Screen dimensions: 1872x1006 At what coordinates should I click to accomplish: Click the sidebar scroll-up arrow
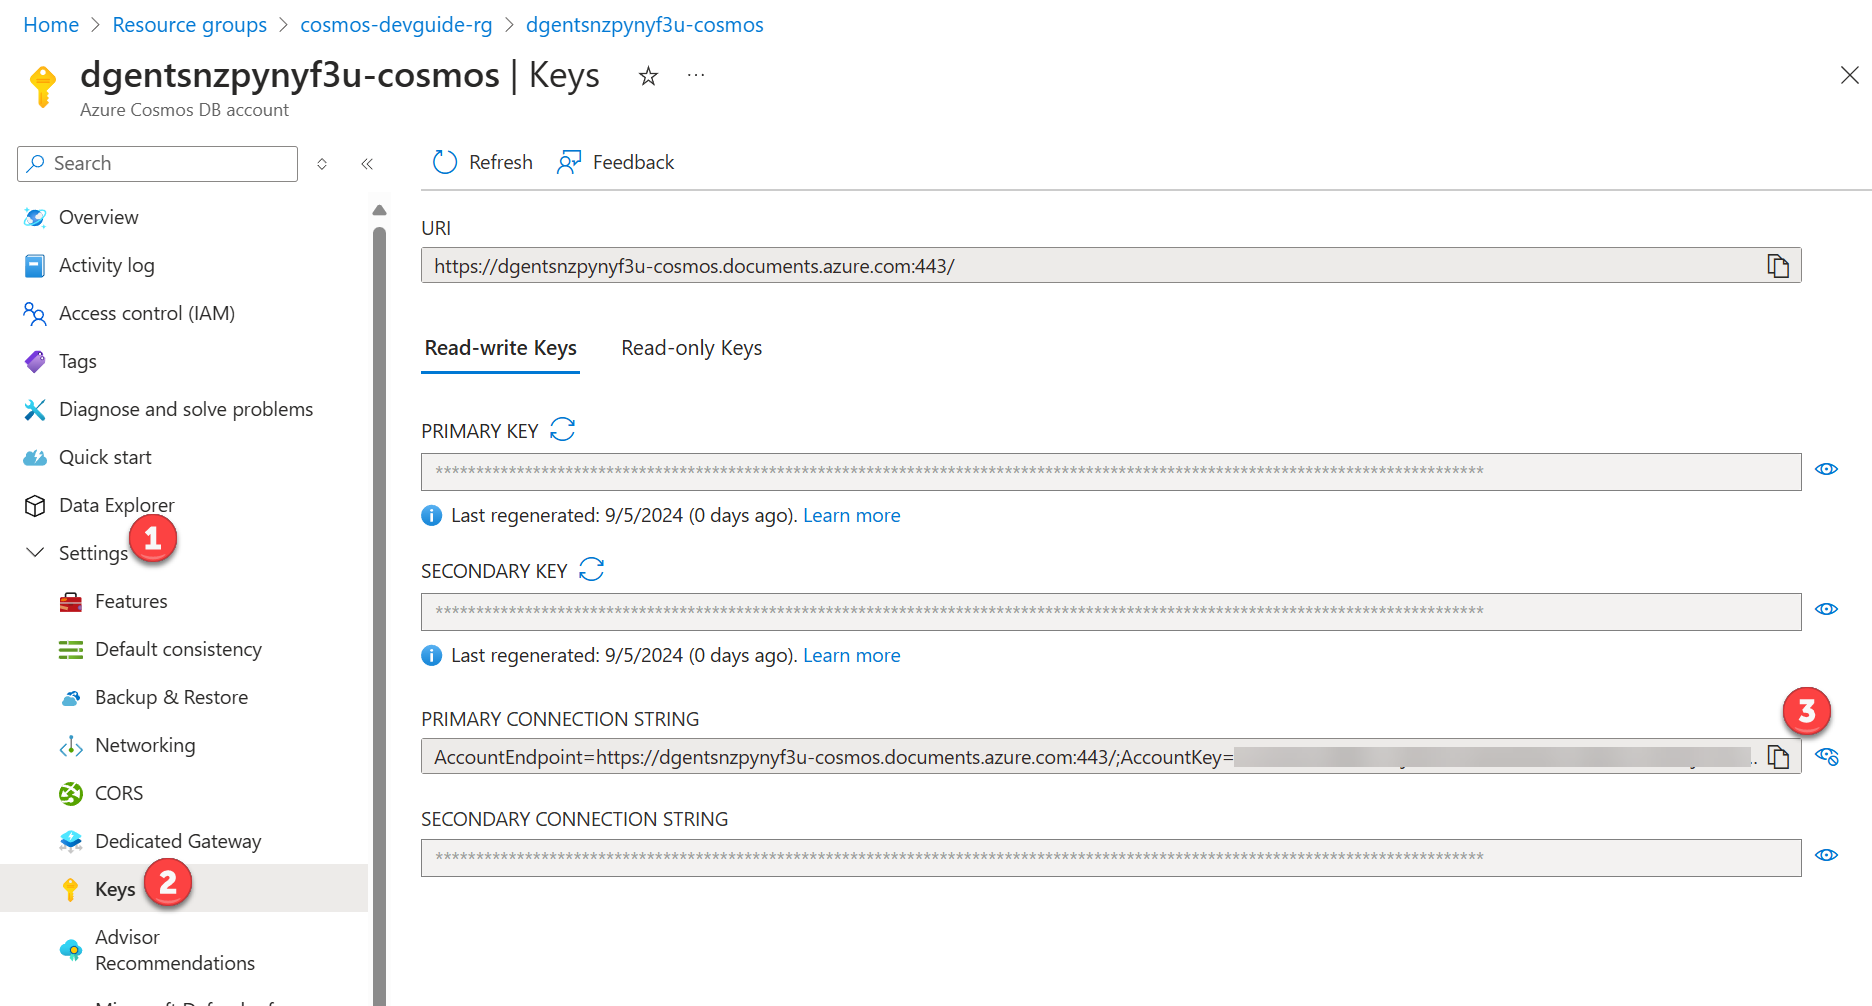[x=379, y=210]
